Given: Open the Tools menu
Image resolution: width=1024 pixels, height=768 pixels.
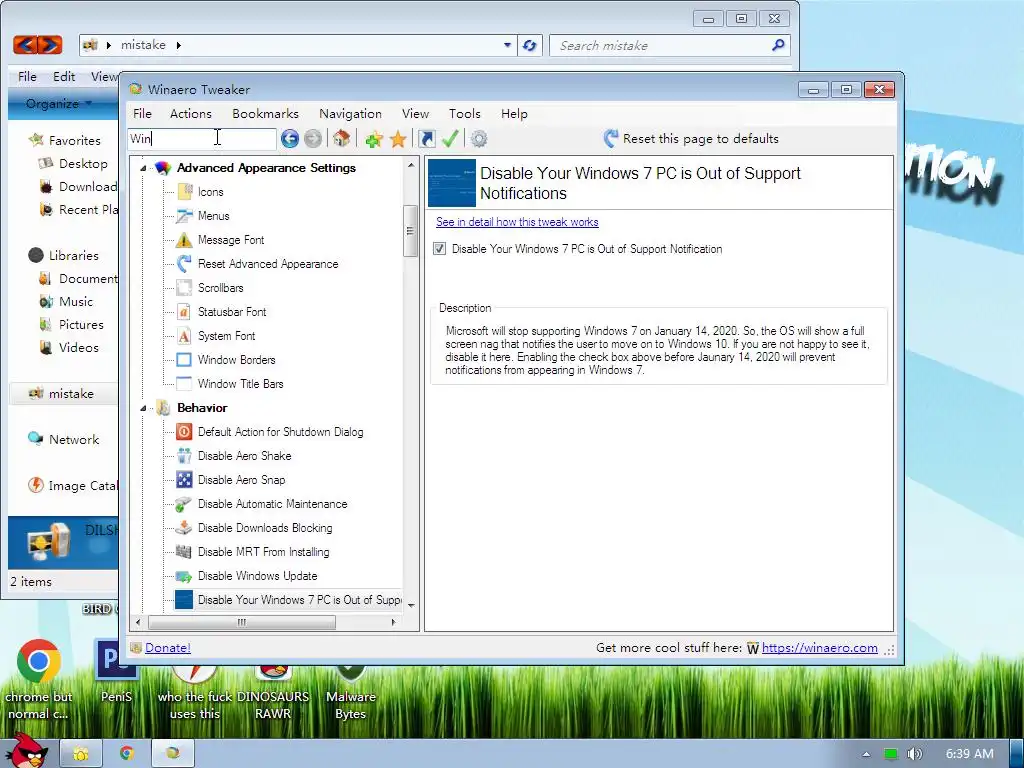Looking at the screenshot, I should 464,114.
